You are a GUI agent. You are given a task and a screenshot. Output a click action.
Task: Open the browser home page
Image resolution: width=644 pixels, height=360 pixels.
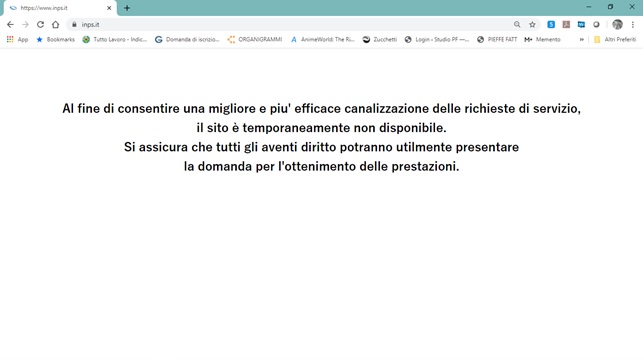coord(55,25)
